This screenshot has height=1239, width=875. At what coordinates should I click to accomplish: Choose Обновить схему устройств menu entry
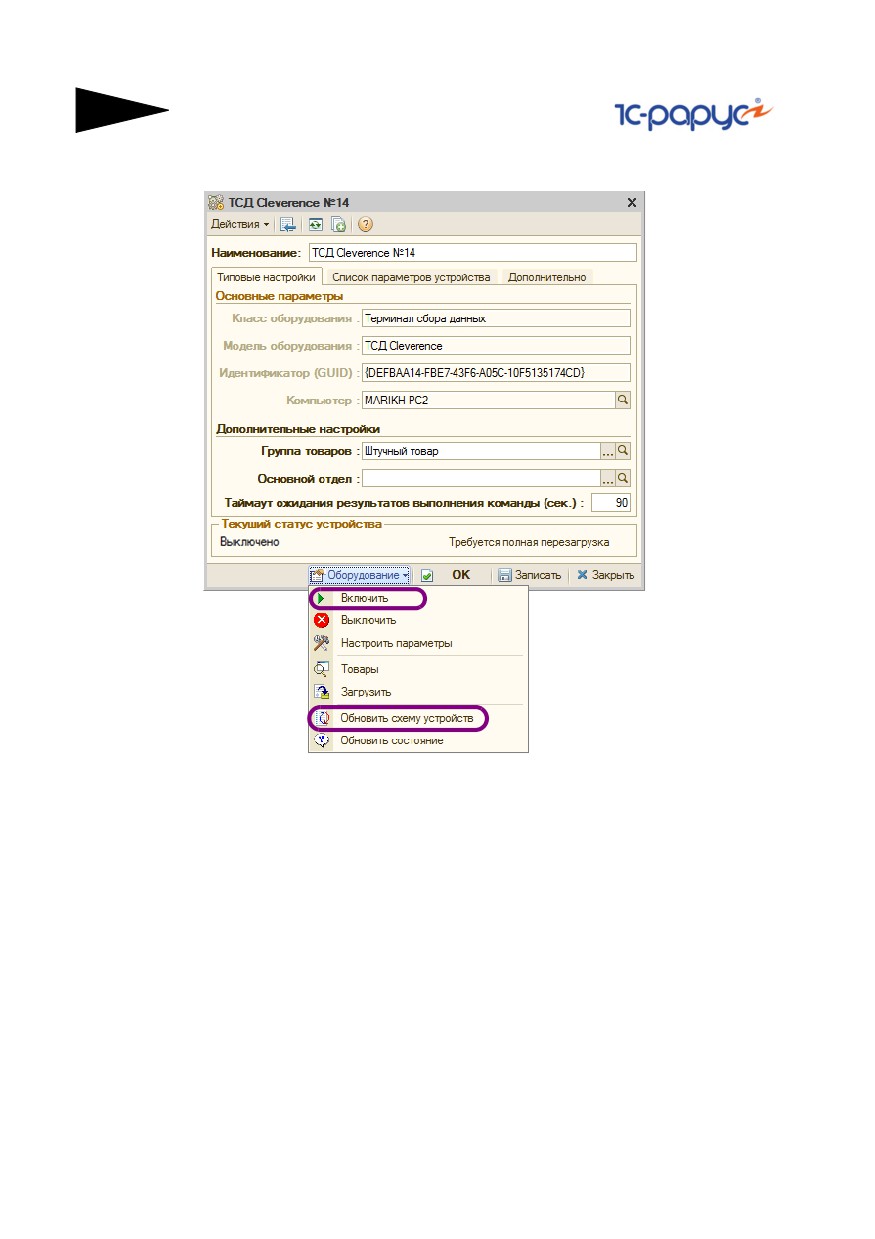[x=407, y=718]
